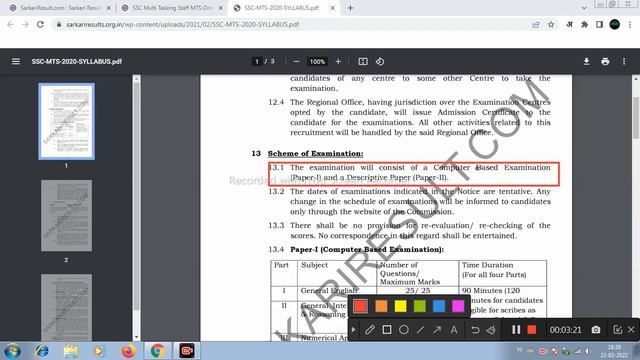Download the SSC-MTS syllabus PDF
The height and width of the screenshot is (360, 640).
point(586,61)
